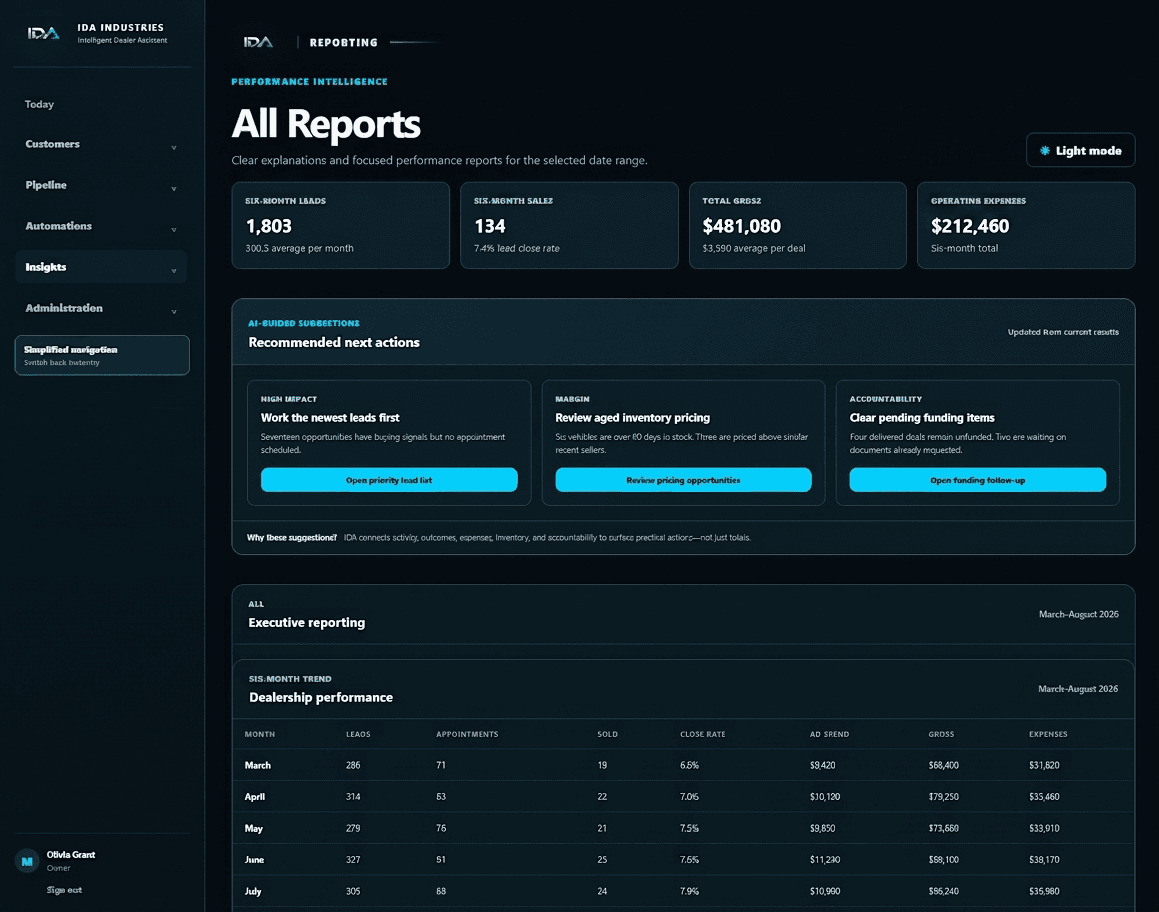Click "Recommended next actions" heading

tap(334, 342)
